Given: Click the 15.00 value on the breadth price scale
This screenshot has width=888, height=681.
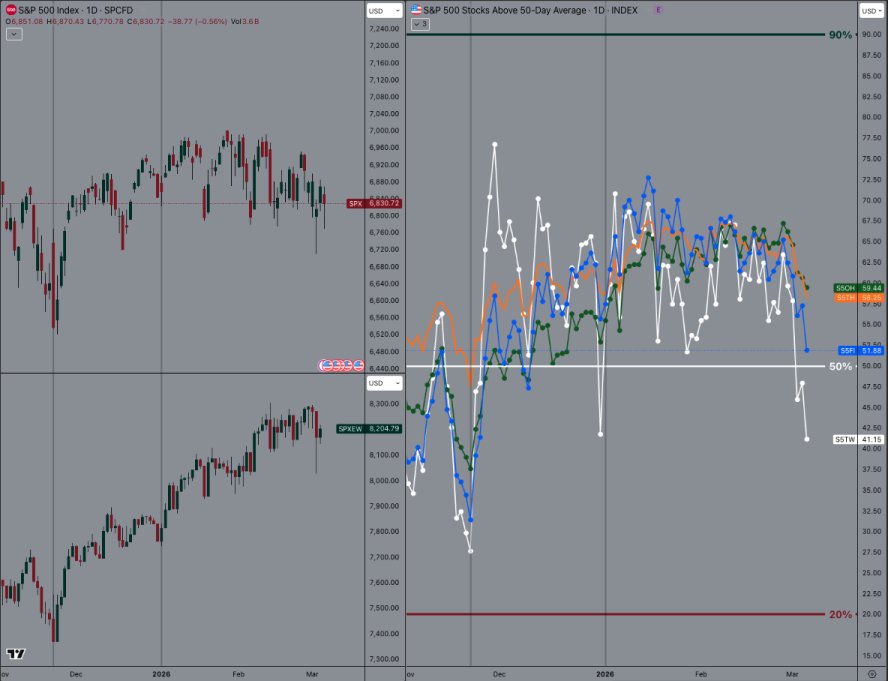Looking at the screenshot, I should (872, 656).
